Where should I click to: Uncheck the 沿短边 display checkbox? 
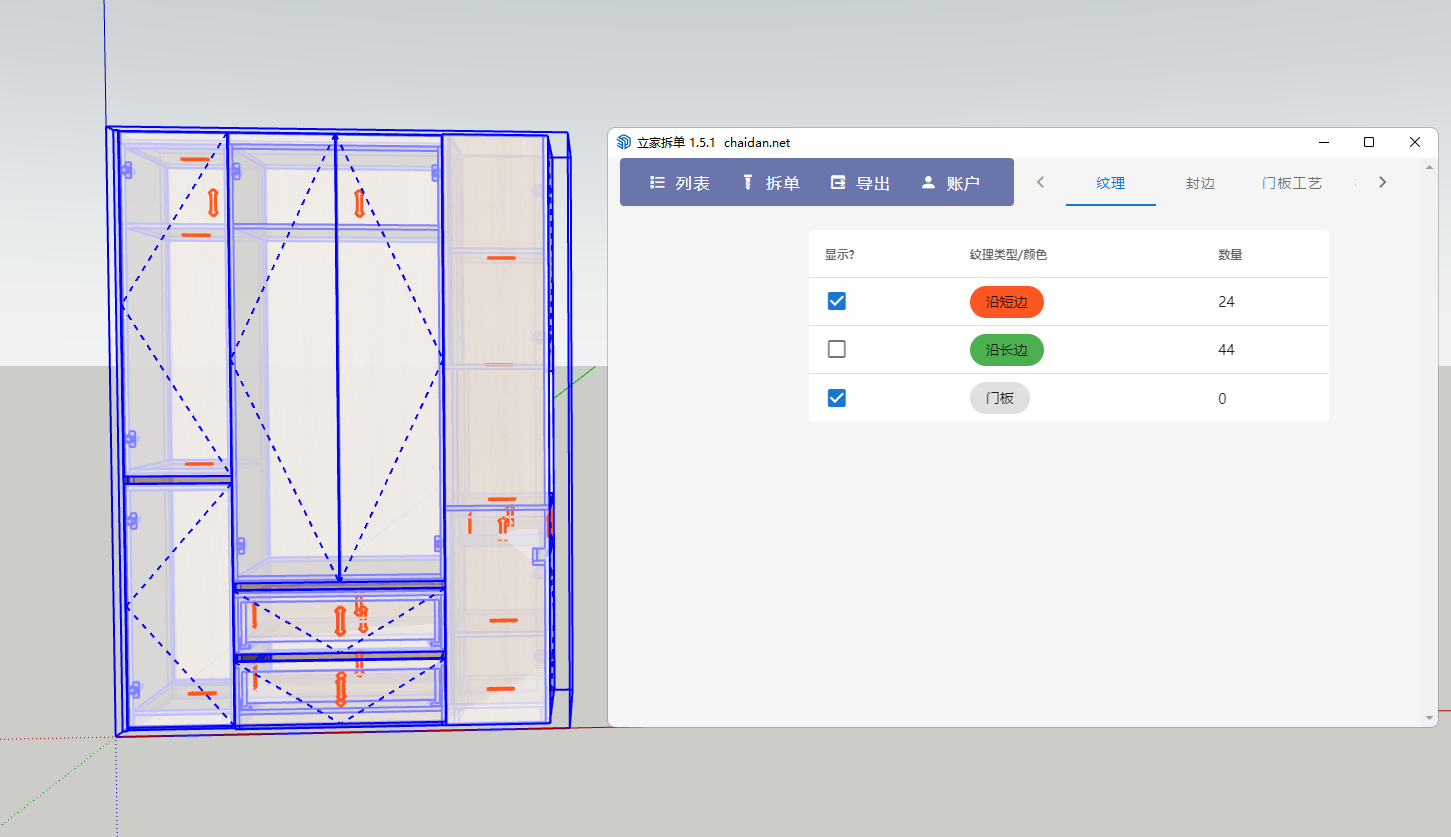(837, 301)
